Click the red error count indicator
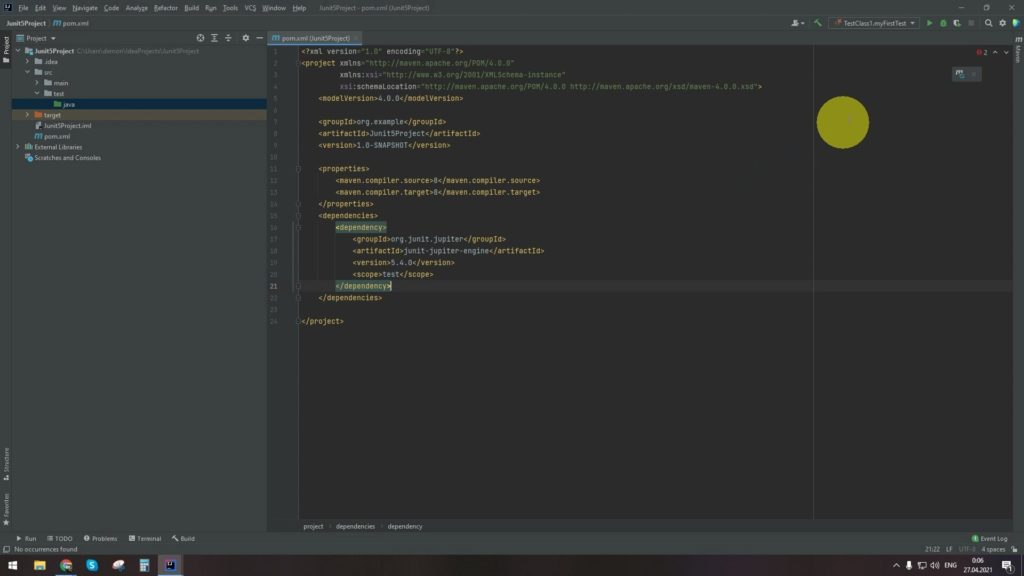Image resolution: width=1024 pixels, height=576 pixels. click(x=982, y=52)
